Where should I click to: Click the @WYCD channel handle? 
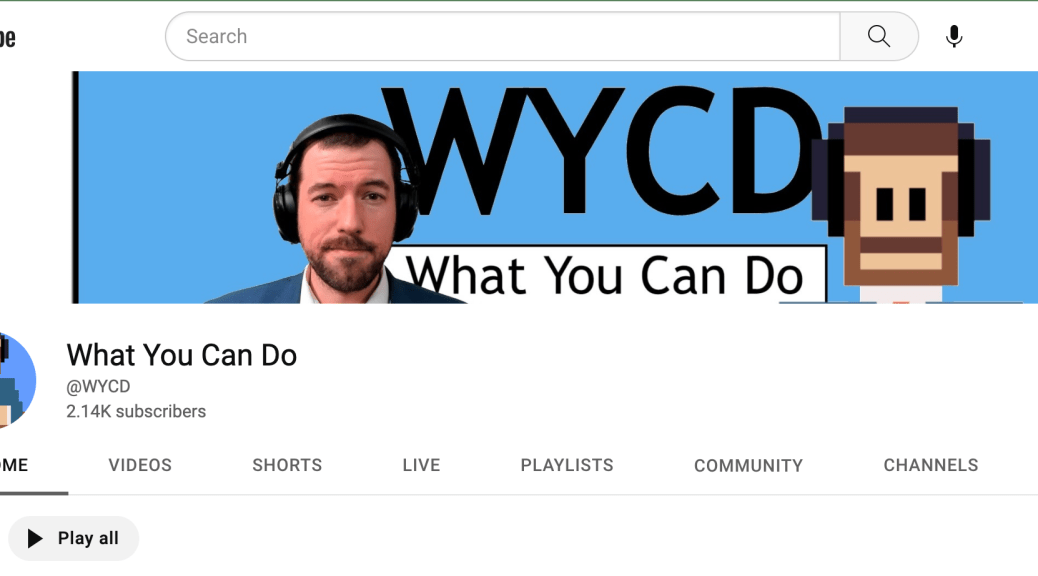pyautogui.click(x=98, y=386)
